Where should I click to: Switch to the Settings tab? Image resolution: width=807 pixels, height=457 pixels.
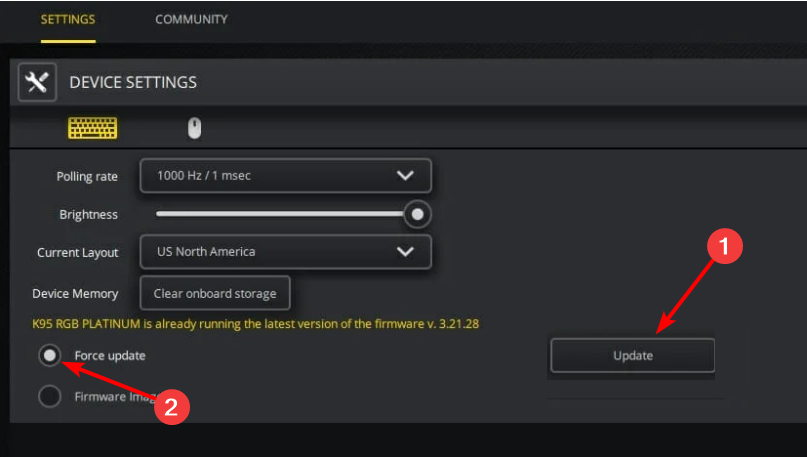pyautogui.click(x=68, y=20)
